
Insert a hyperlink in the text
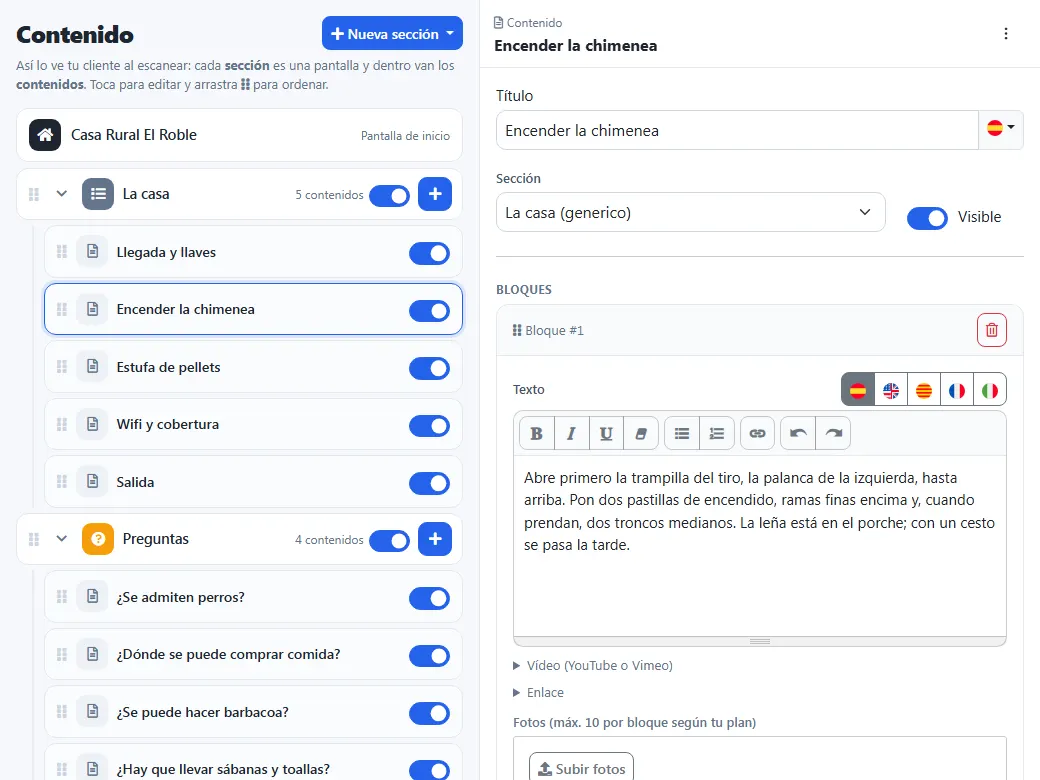coord(757,434)
